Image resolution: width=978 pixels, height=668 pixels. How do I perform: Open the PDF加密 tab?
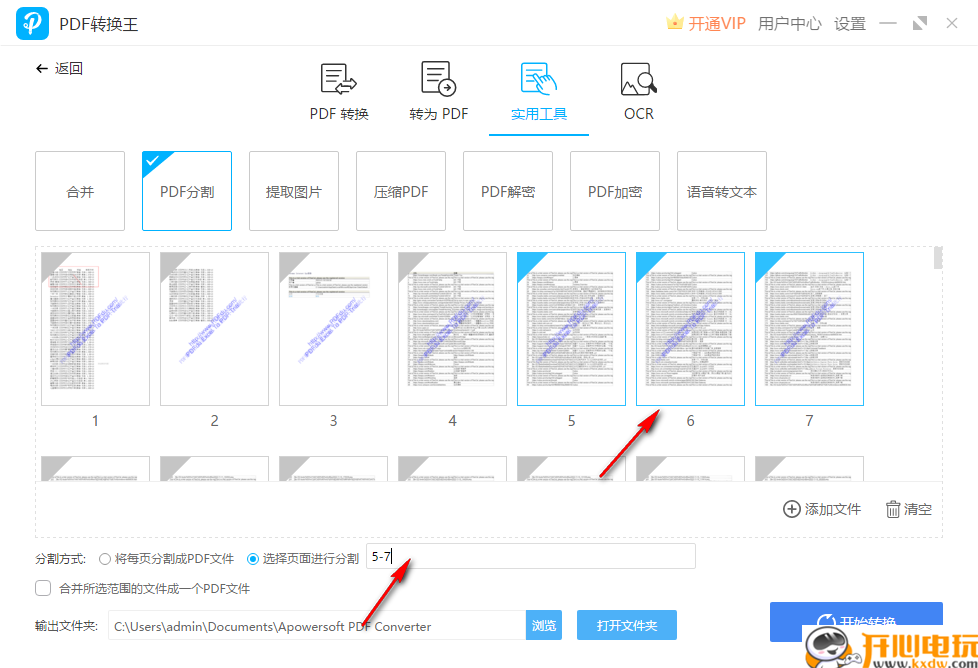point(614,190)
